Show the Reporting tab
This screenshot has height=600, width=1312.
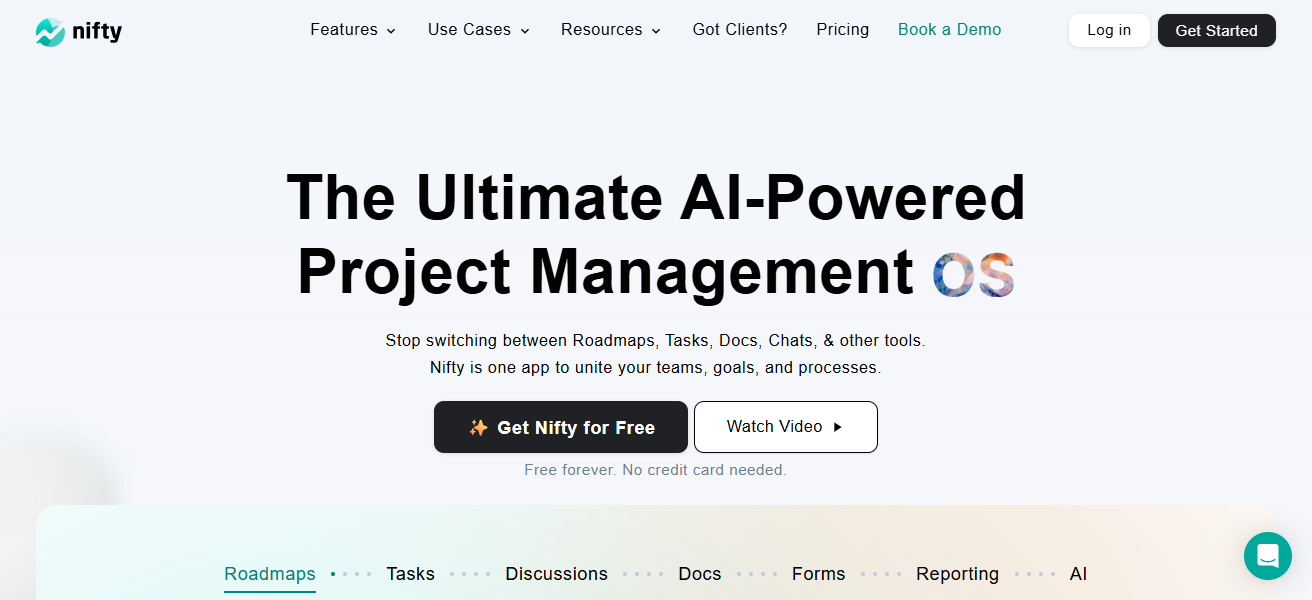957,574
